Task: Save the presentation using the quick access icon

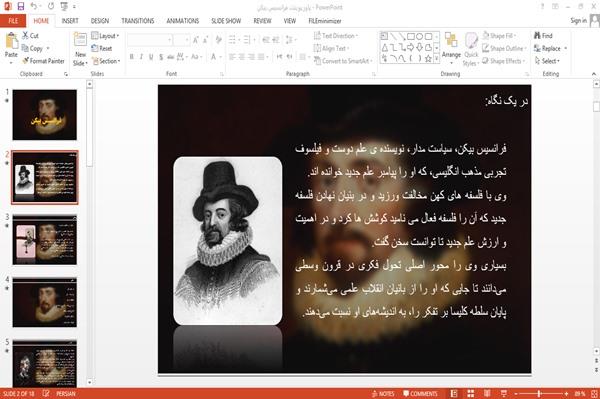Action: click(x=21, y=7)
